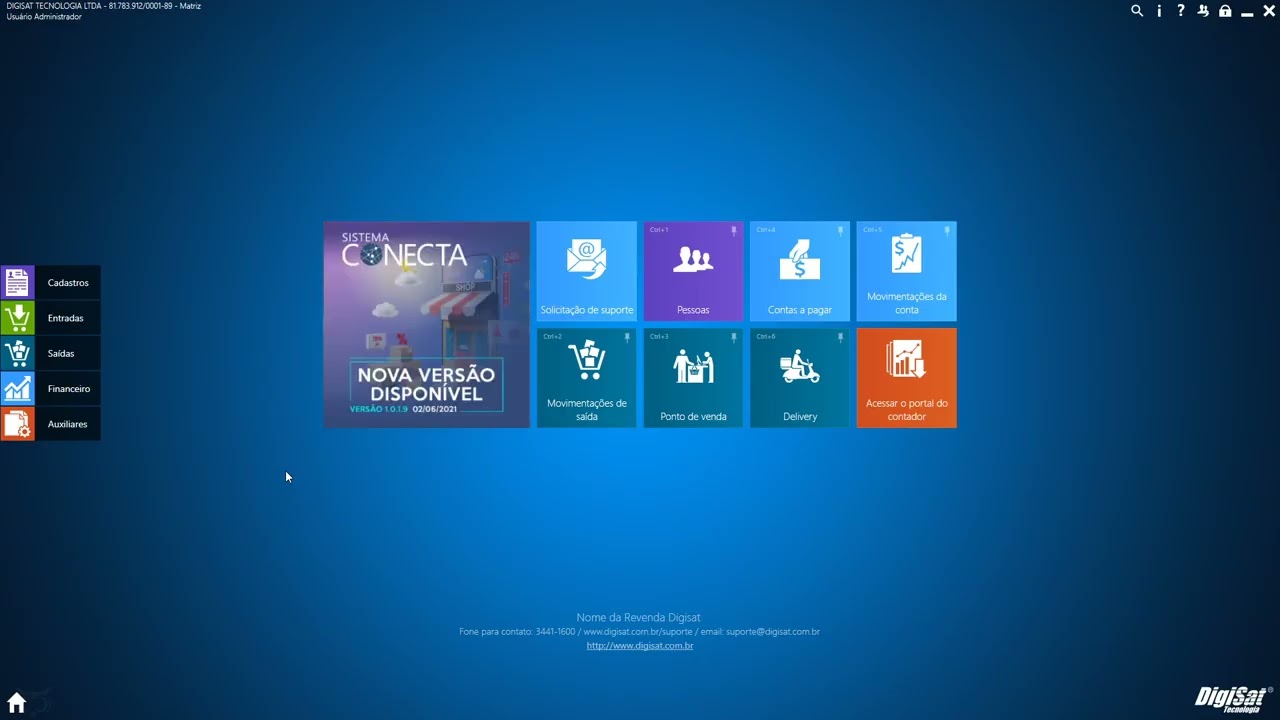
Task: Open help via the question mark icon
Action: coord(1181,11)
